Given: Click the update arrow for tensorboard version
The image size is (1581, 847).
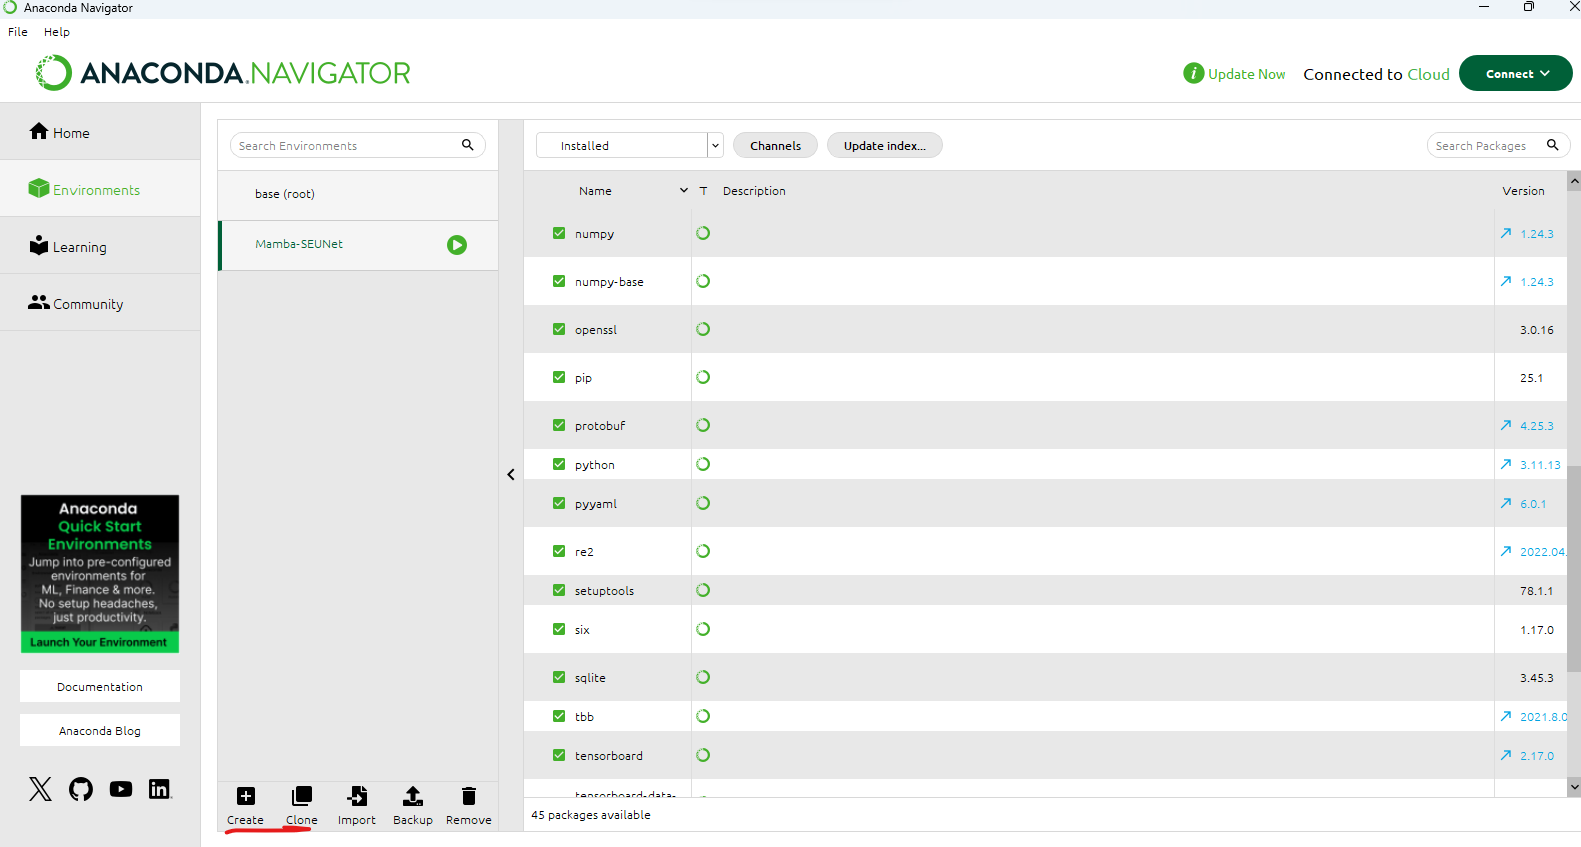Looking at the screenshot, I should coord(1506,755).
